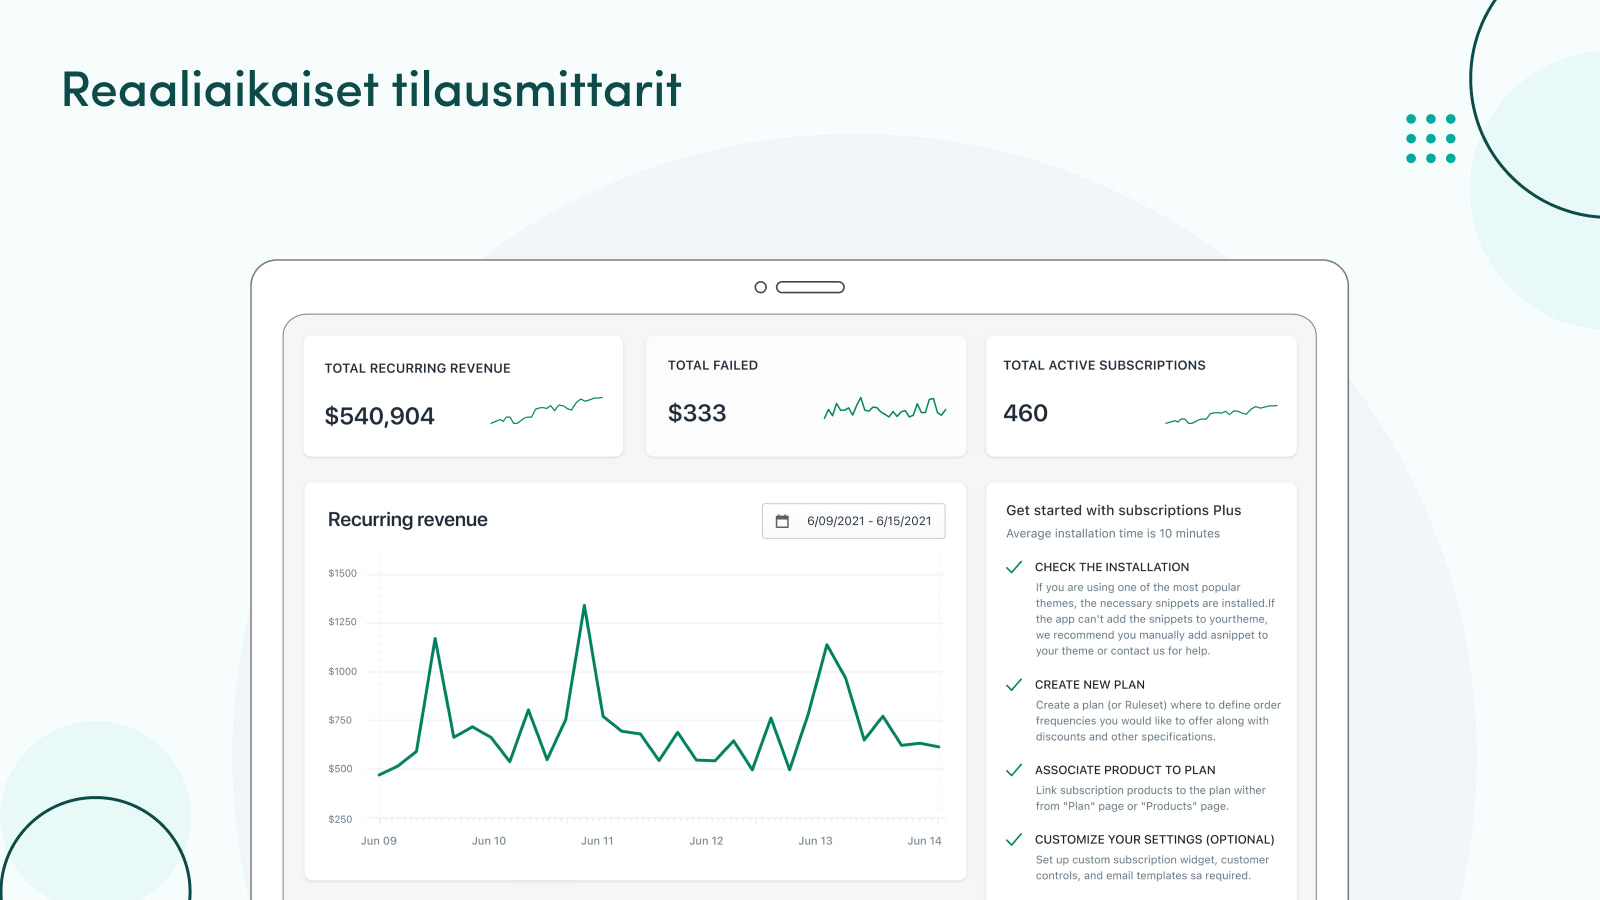Toggle the Check the Installation checkmark
The height and width of the screenshot is (900, 1600).
point(1014,567)
